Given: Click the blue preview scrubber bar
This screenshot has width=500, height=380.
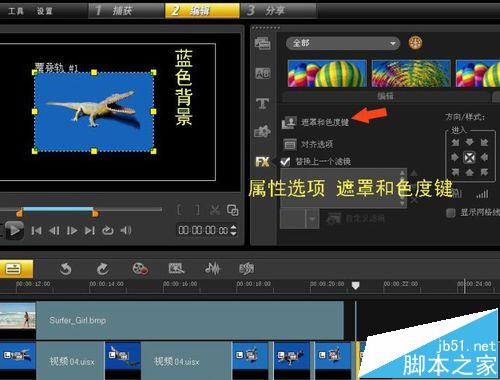Looking at the screenshot, I should click(x=57, y=209).
